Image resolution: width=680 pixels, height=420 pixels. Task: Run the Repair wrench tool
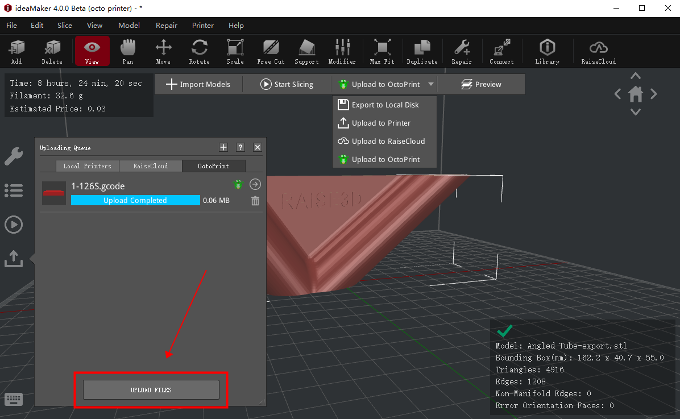point(461,51)
